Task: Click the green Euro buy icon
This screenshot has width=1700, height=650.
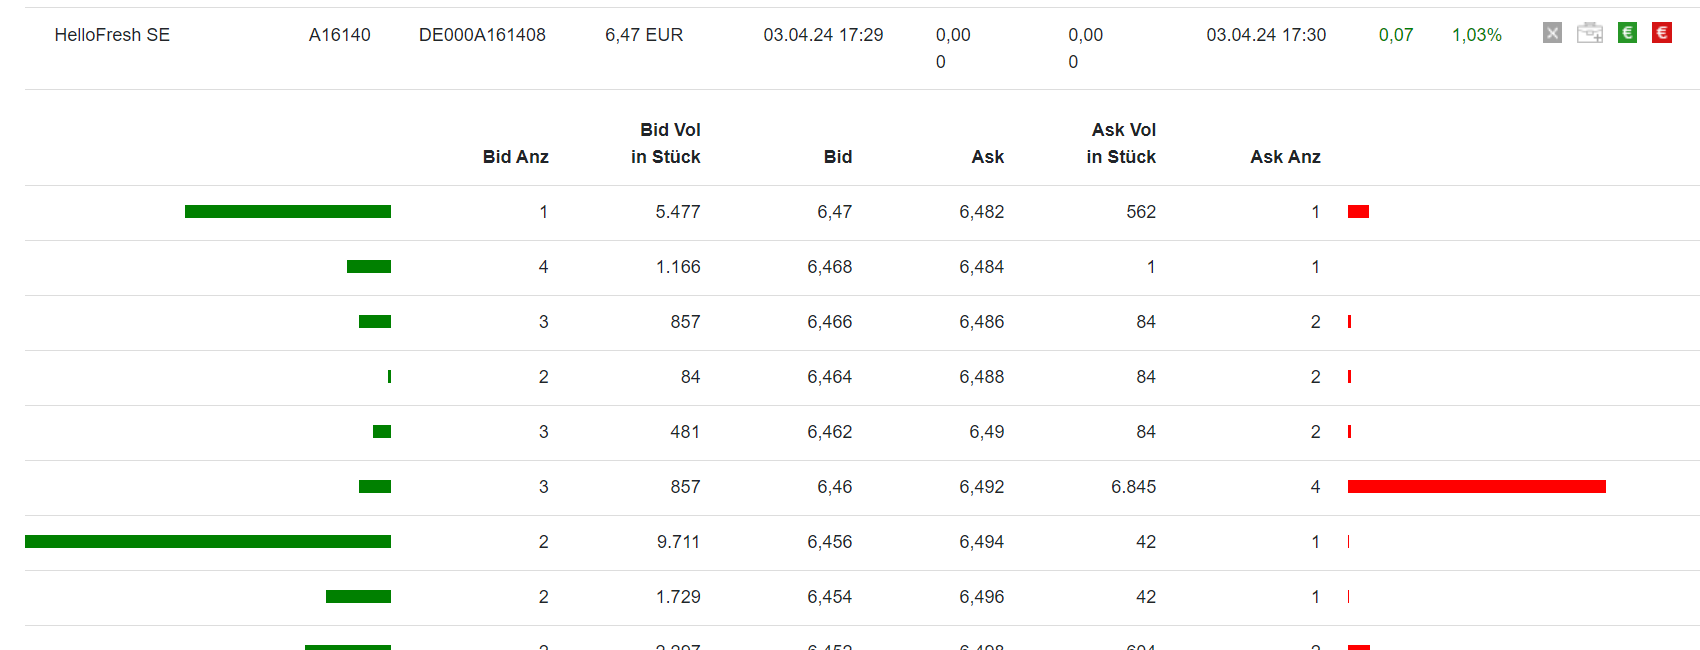Action: (1627, 33)
